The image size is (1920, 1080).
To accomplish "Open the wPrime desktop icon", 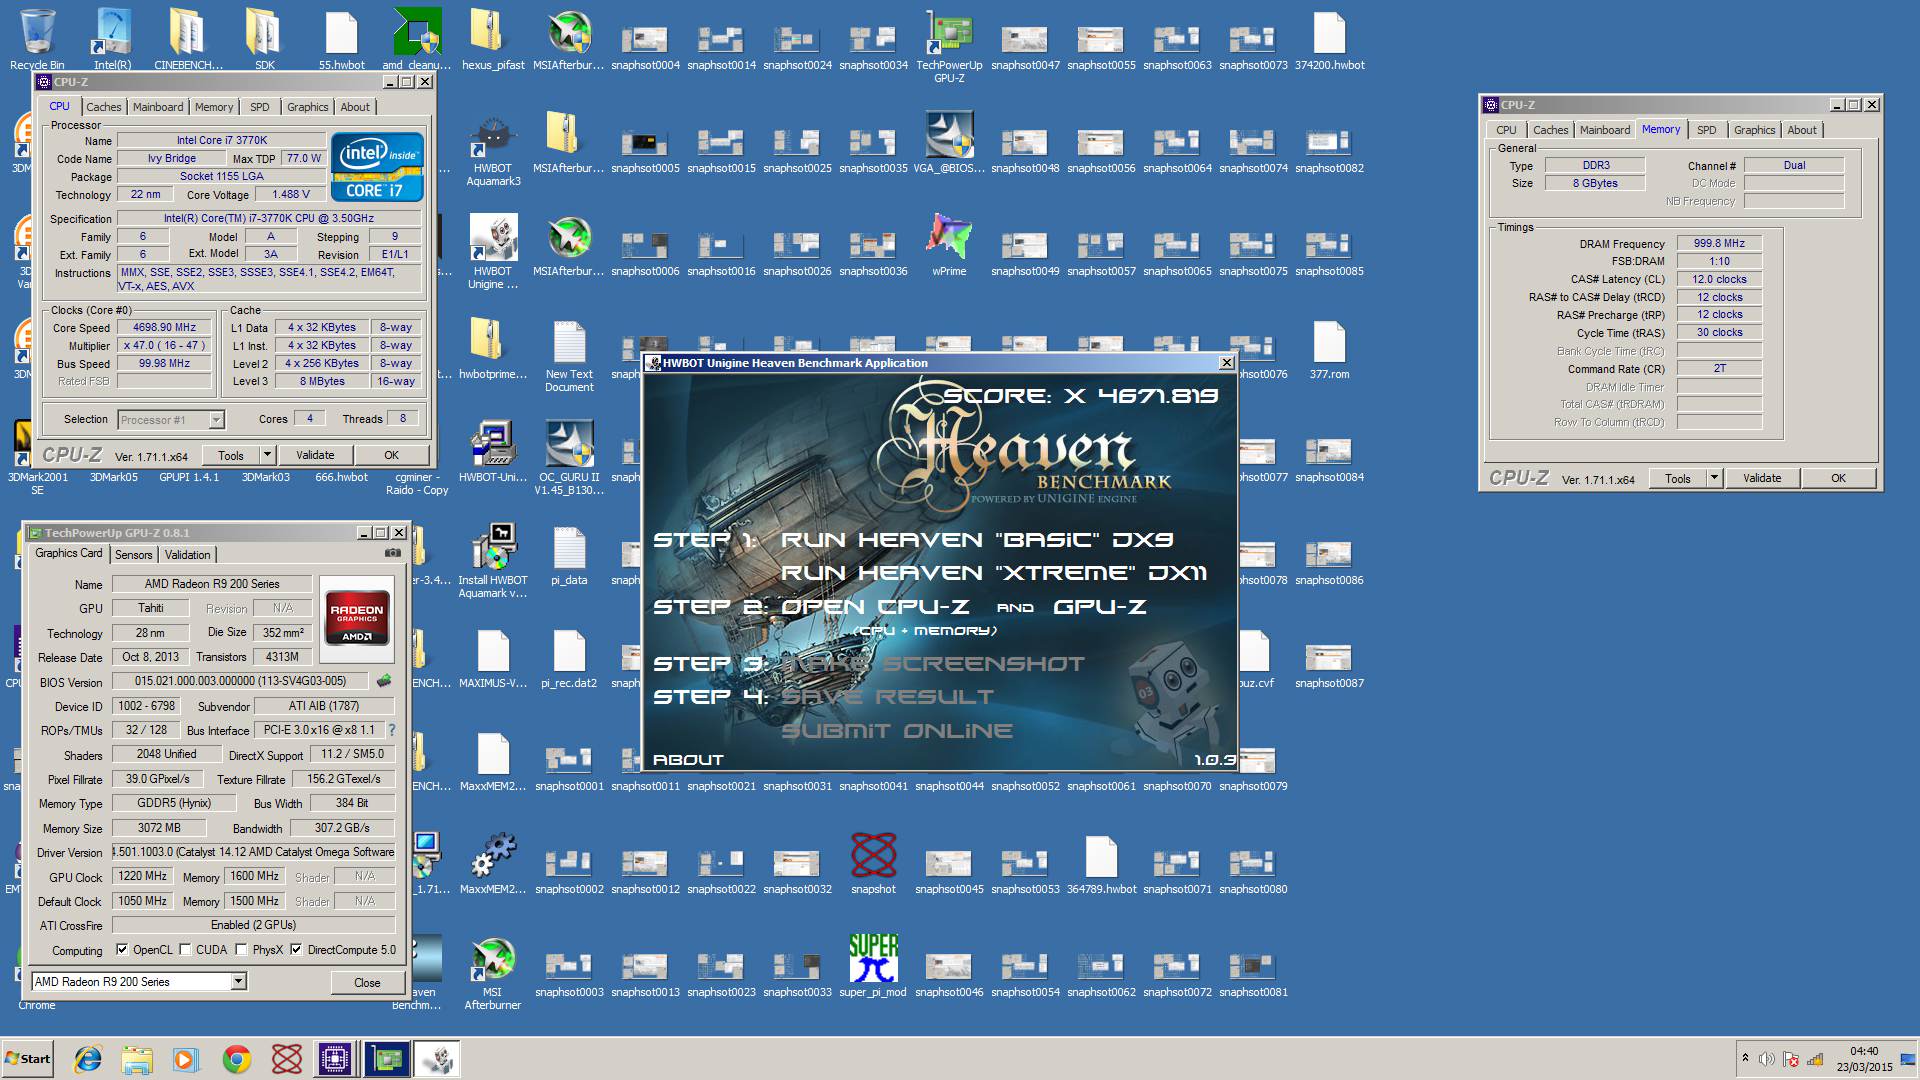I will point(949,244).
